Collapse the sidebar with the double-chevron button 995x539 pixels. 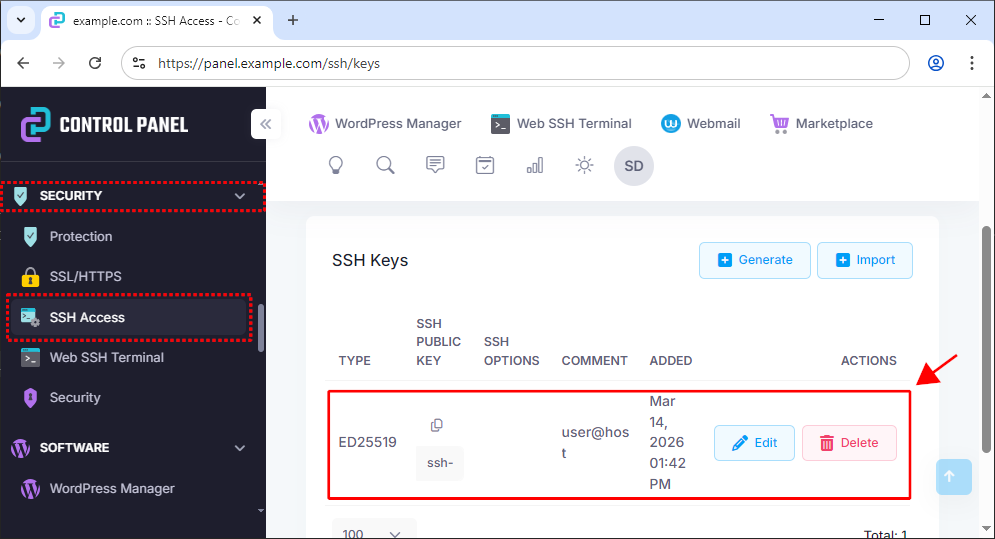[266, 124]
